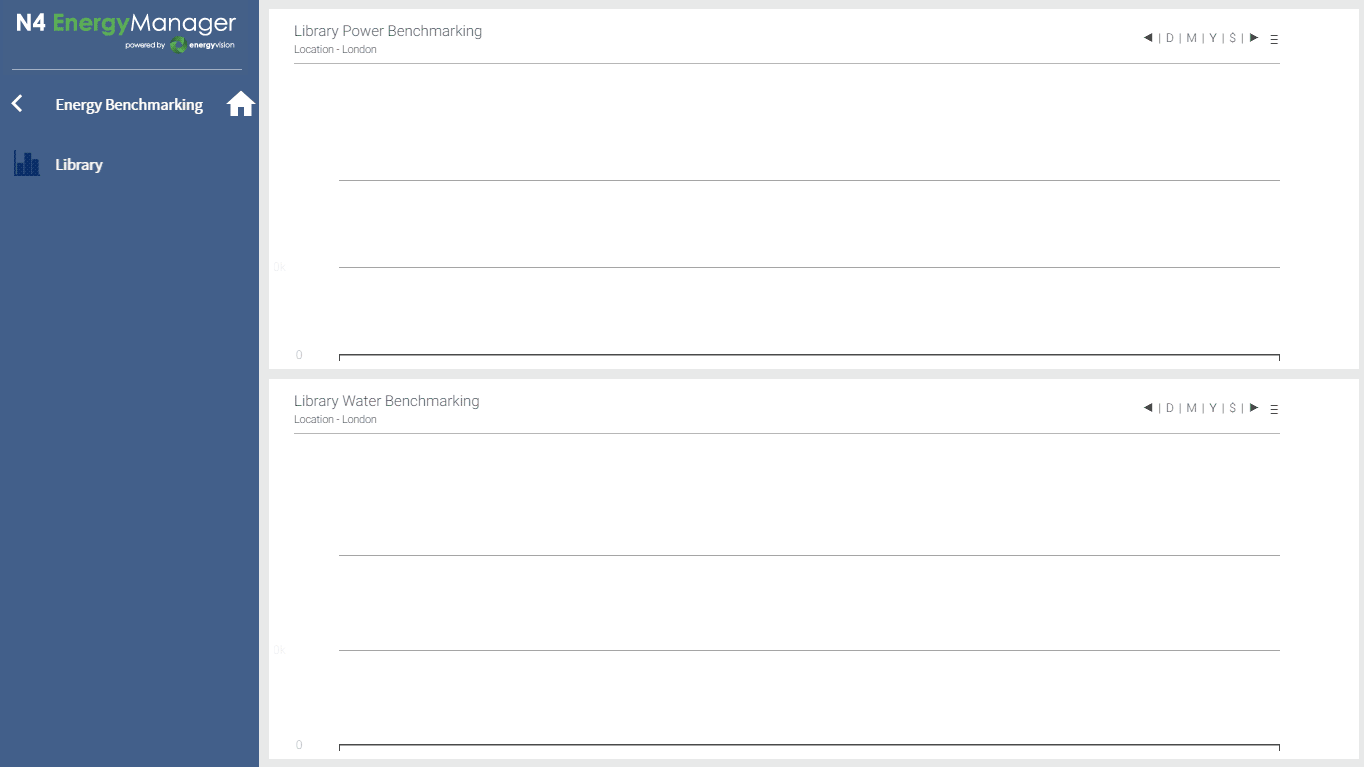
Task: Switch Power Benchmarking chart to Year view
Action: coord(1213,38)
